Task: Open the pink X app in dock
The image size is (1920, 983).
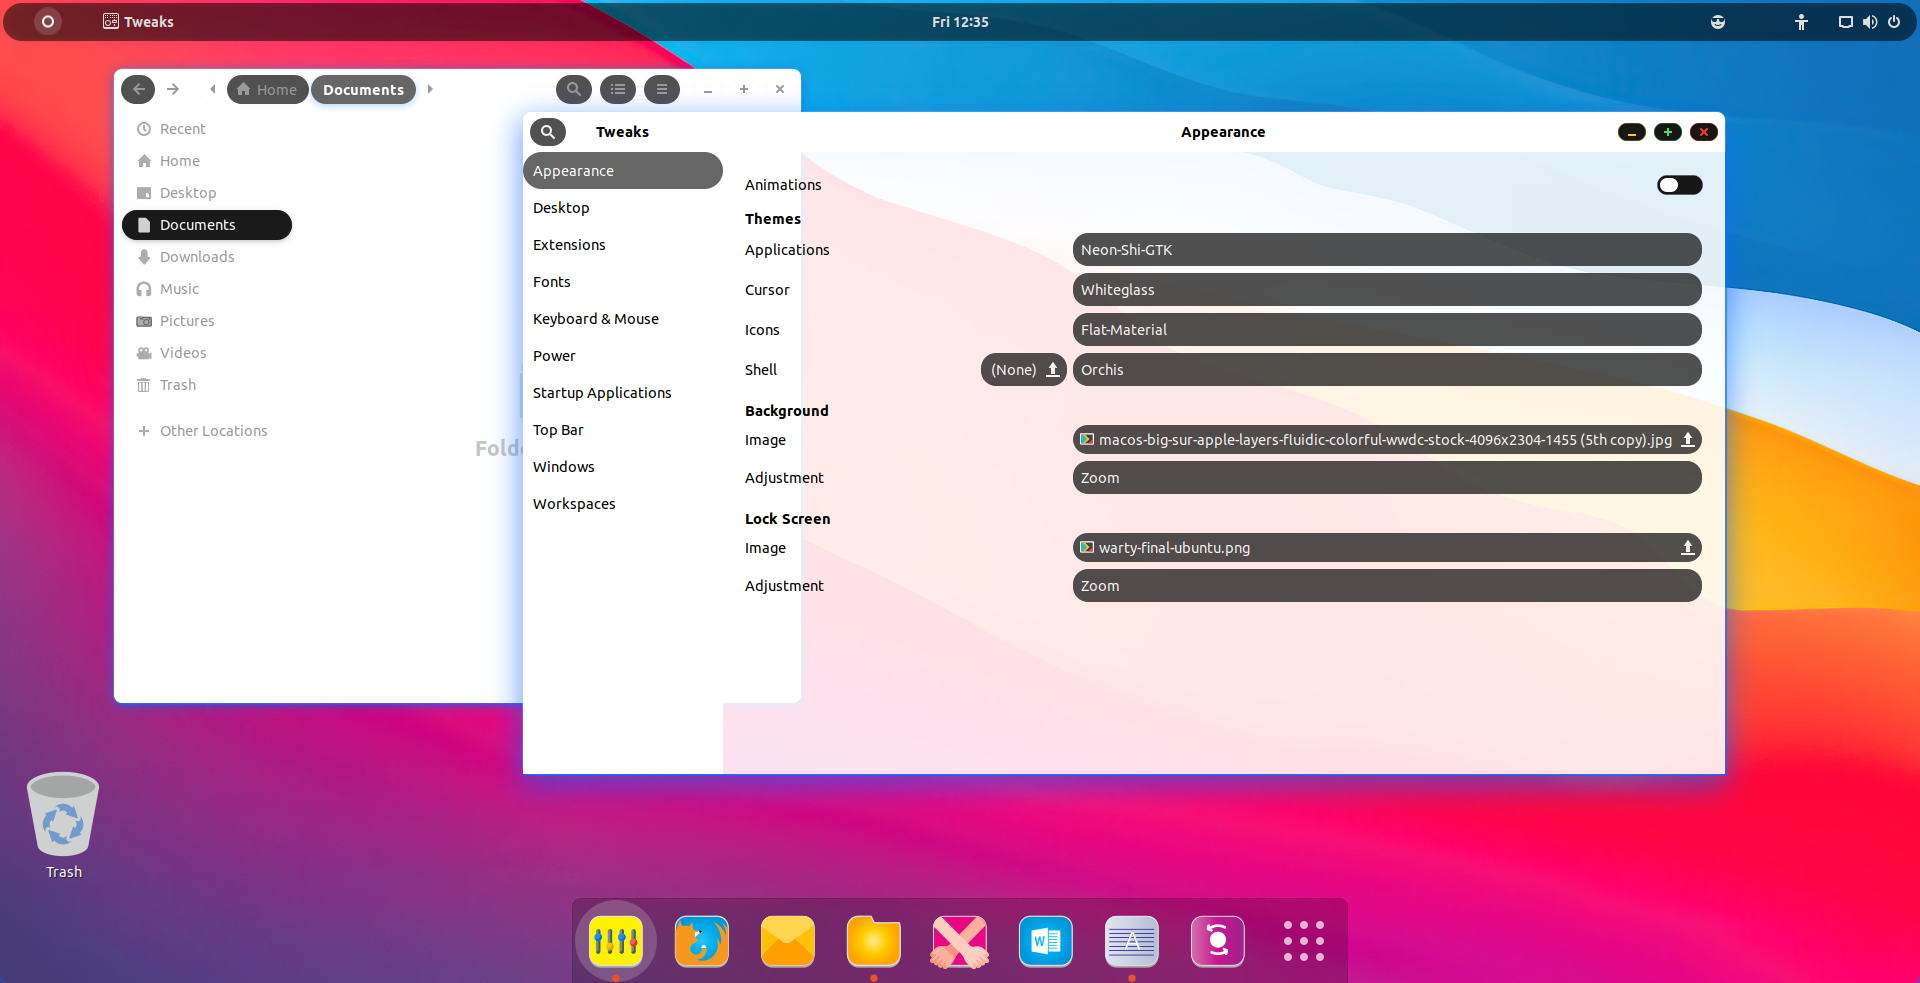Action: (x=960, y=941)
